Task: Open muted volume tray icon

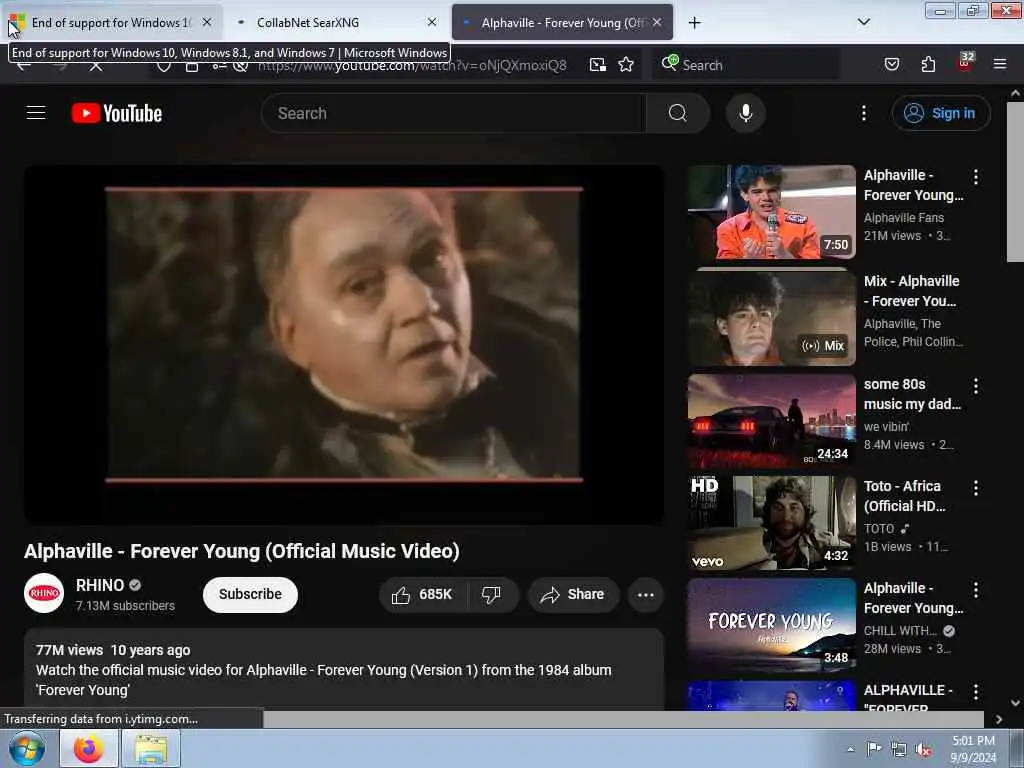Action: click(923, 750)
